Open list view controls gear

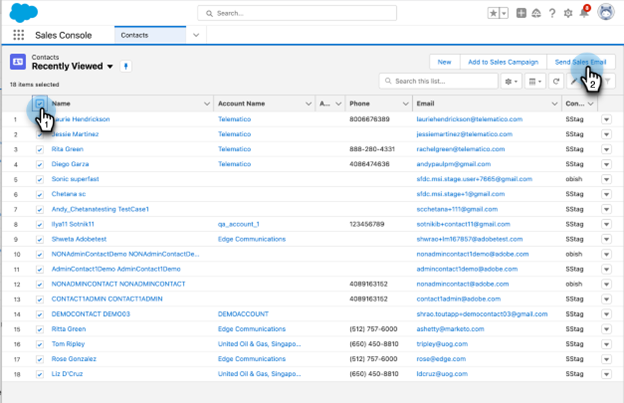[511, 82]
